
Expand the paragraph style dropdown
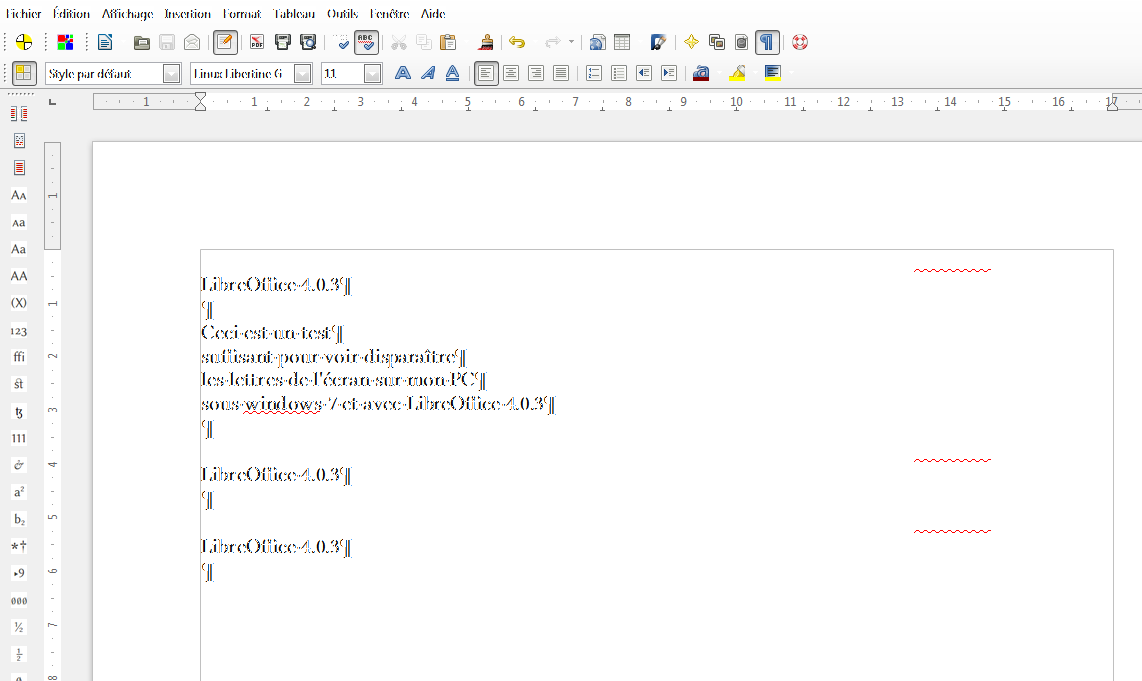pos(171,73)
